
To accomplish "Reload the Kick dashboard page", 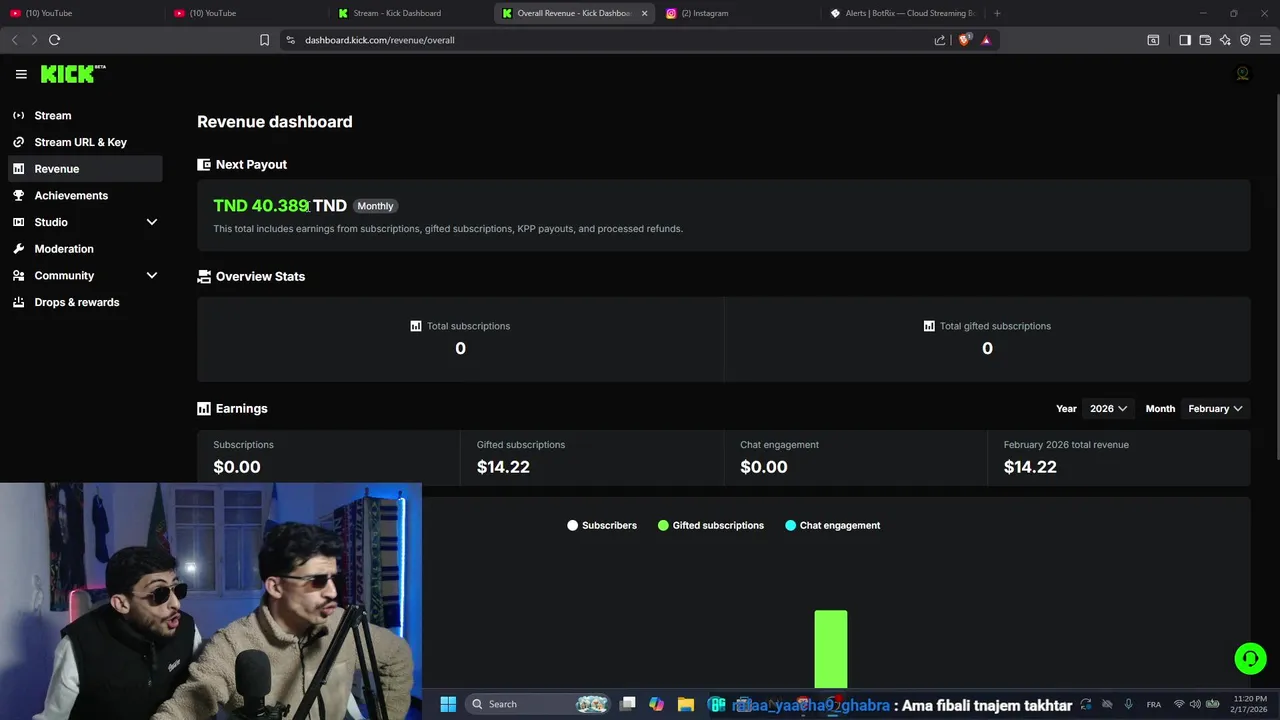I will pos(54,40).
